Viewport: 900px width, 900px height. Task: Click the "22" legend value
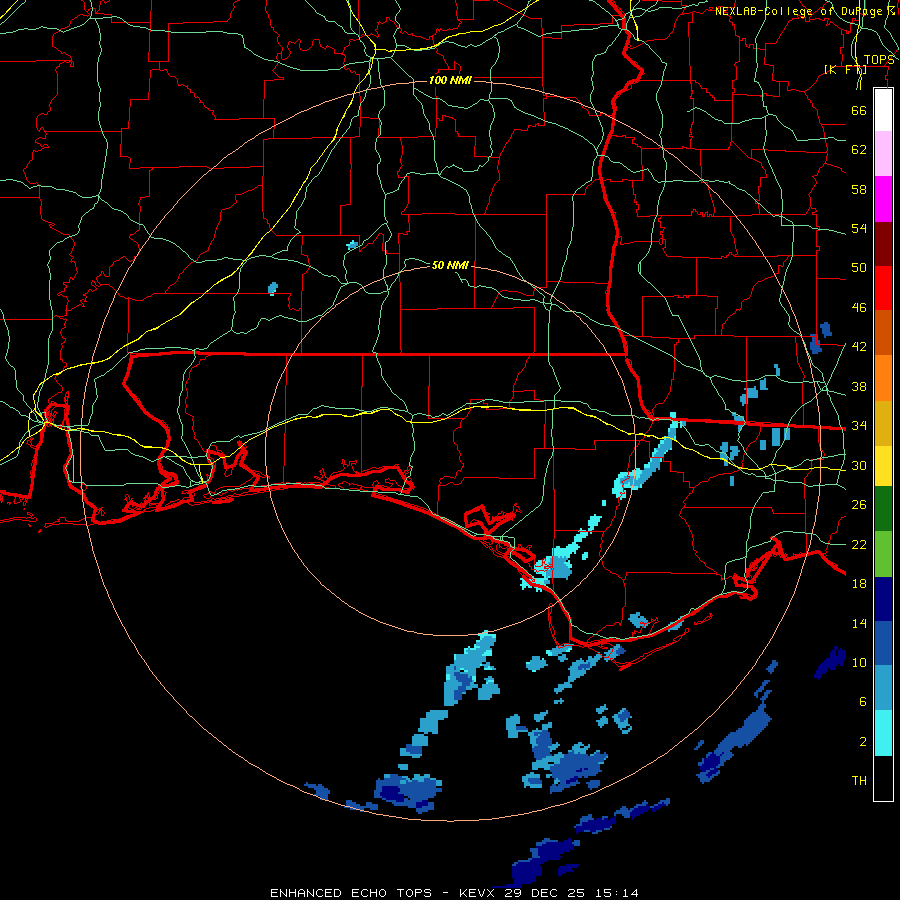(x=859, y=545)
